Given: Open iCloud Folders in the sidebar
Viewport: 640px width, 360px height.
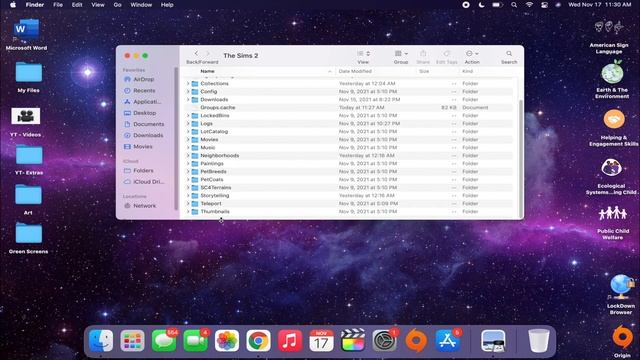Looking at the screenshot, I should click(139, 170).
